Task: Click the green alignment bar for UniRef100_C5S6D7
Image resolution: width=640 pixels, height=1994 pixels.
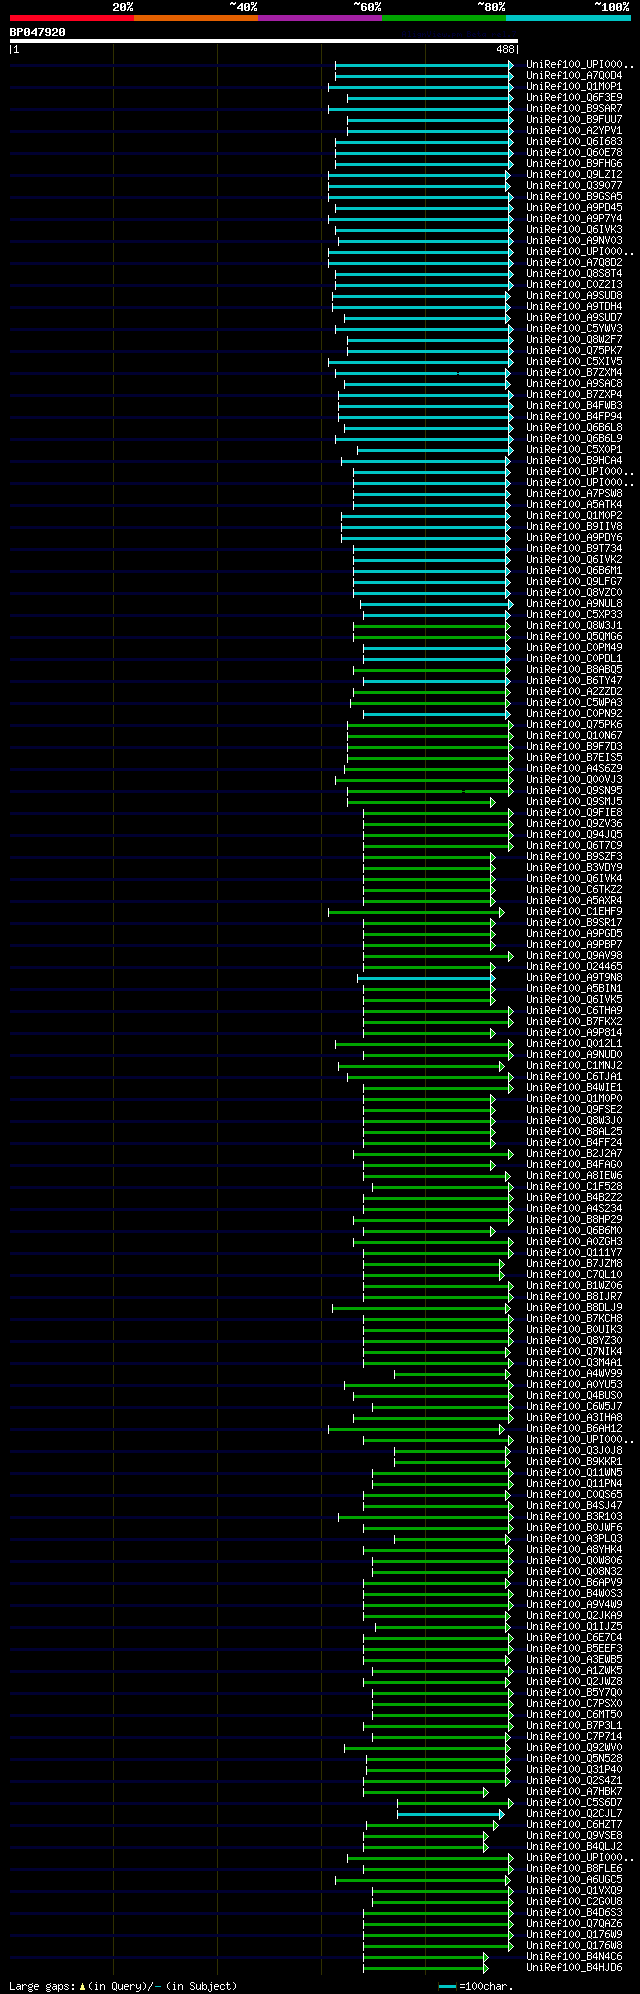Action: (455, 1802)
